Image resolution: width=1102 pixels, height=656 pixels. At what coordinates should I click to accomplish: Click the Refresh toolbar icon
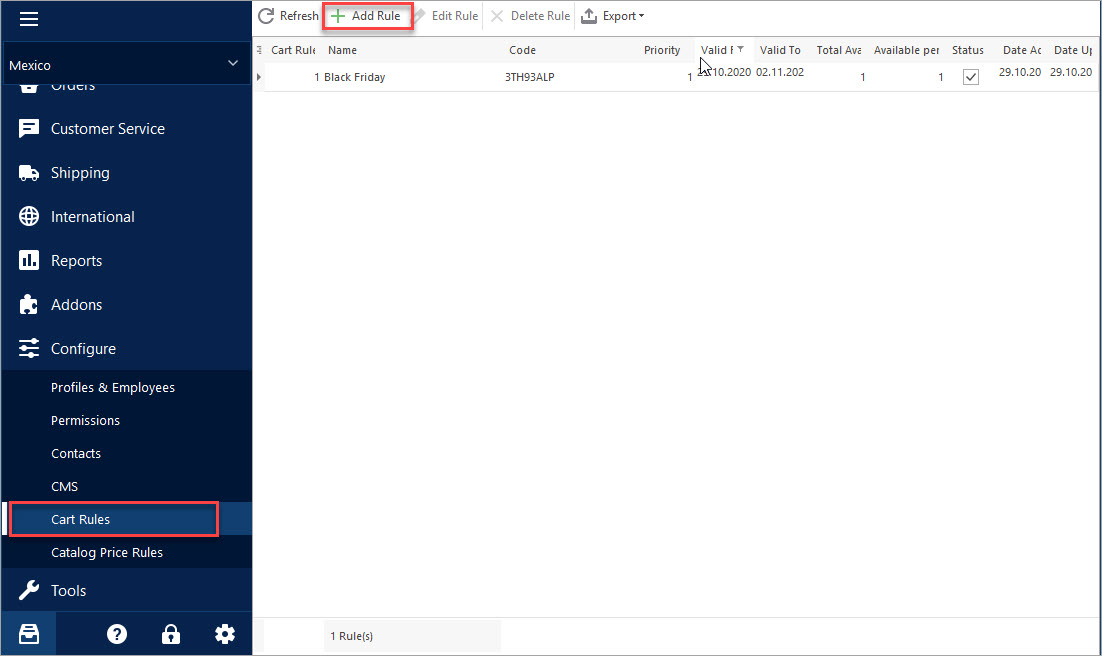(x=266, y=16)
